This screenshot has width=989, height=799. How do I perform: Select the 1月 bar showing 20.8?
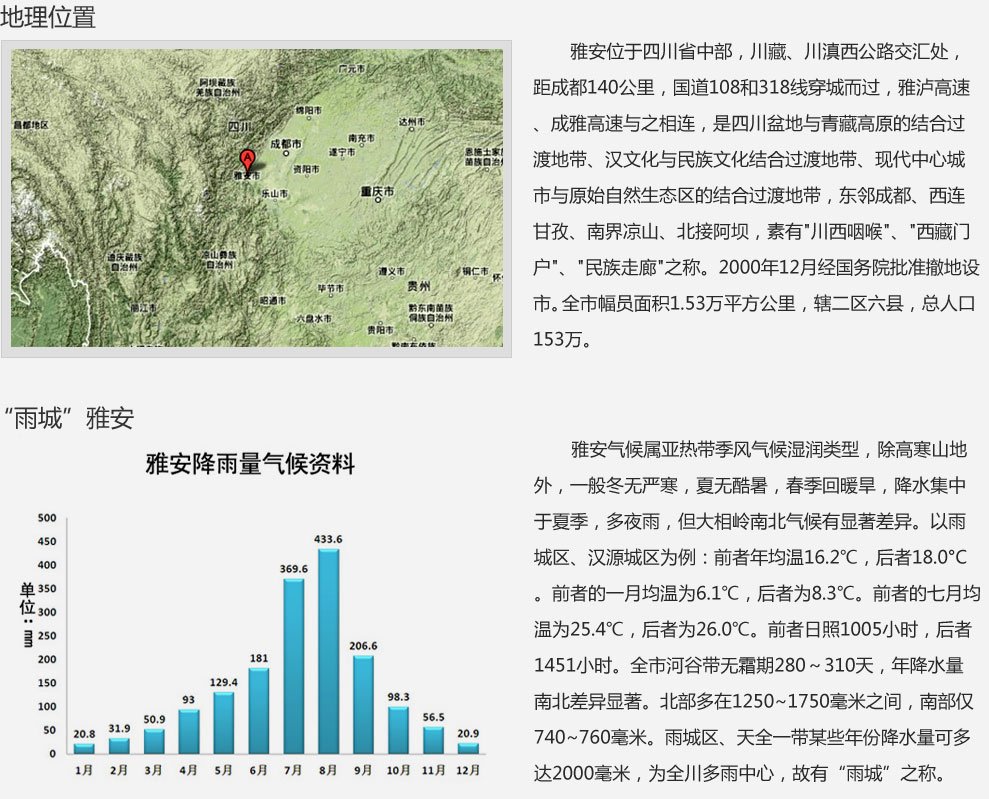[84, 748]
